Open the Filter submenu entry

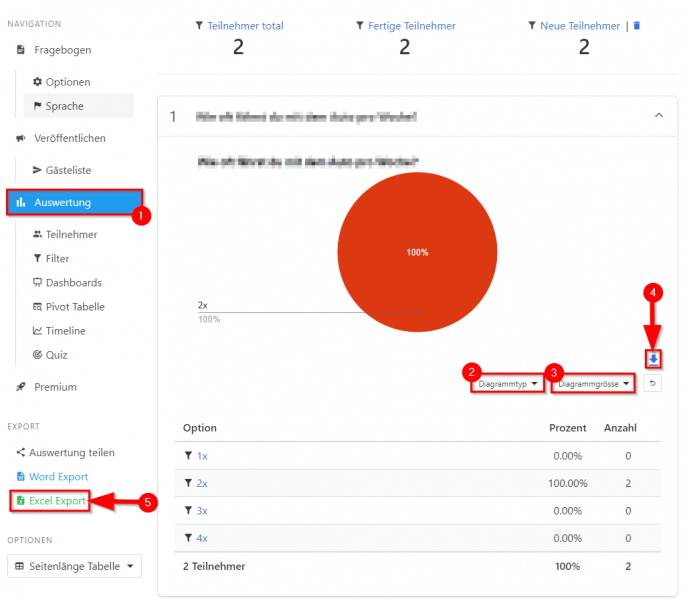click(51, 258)
